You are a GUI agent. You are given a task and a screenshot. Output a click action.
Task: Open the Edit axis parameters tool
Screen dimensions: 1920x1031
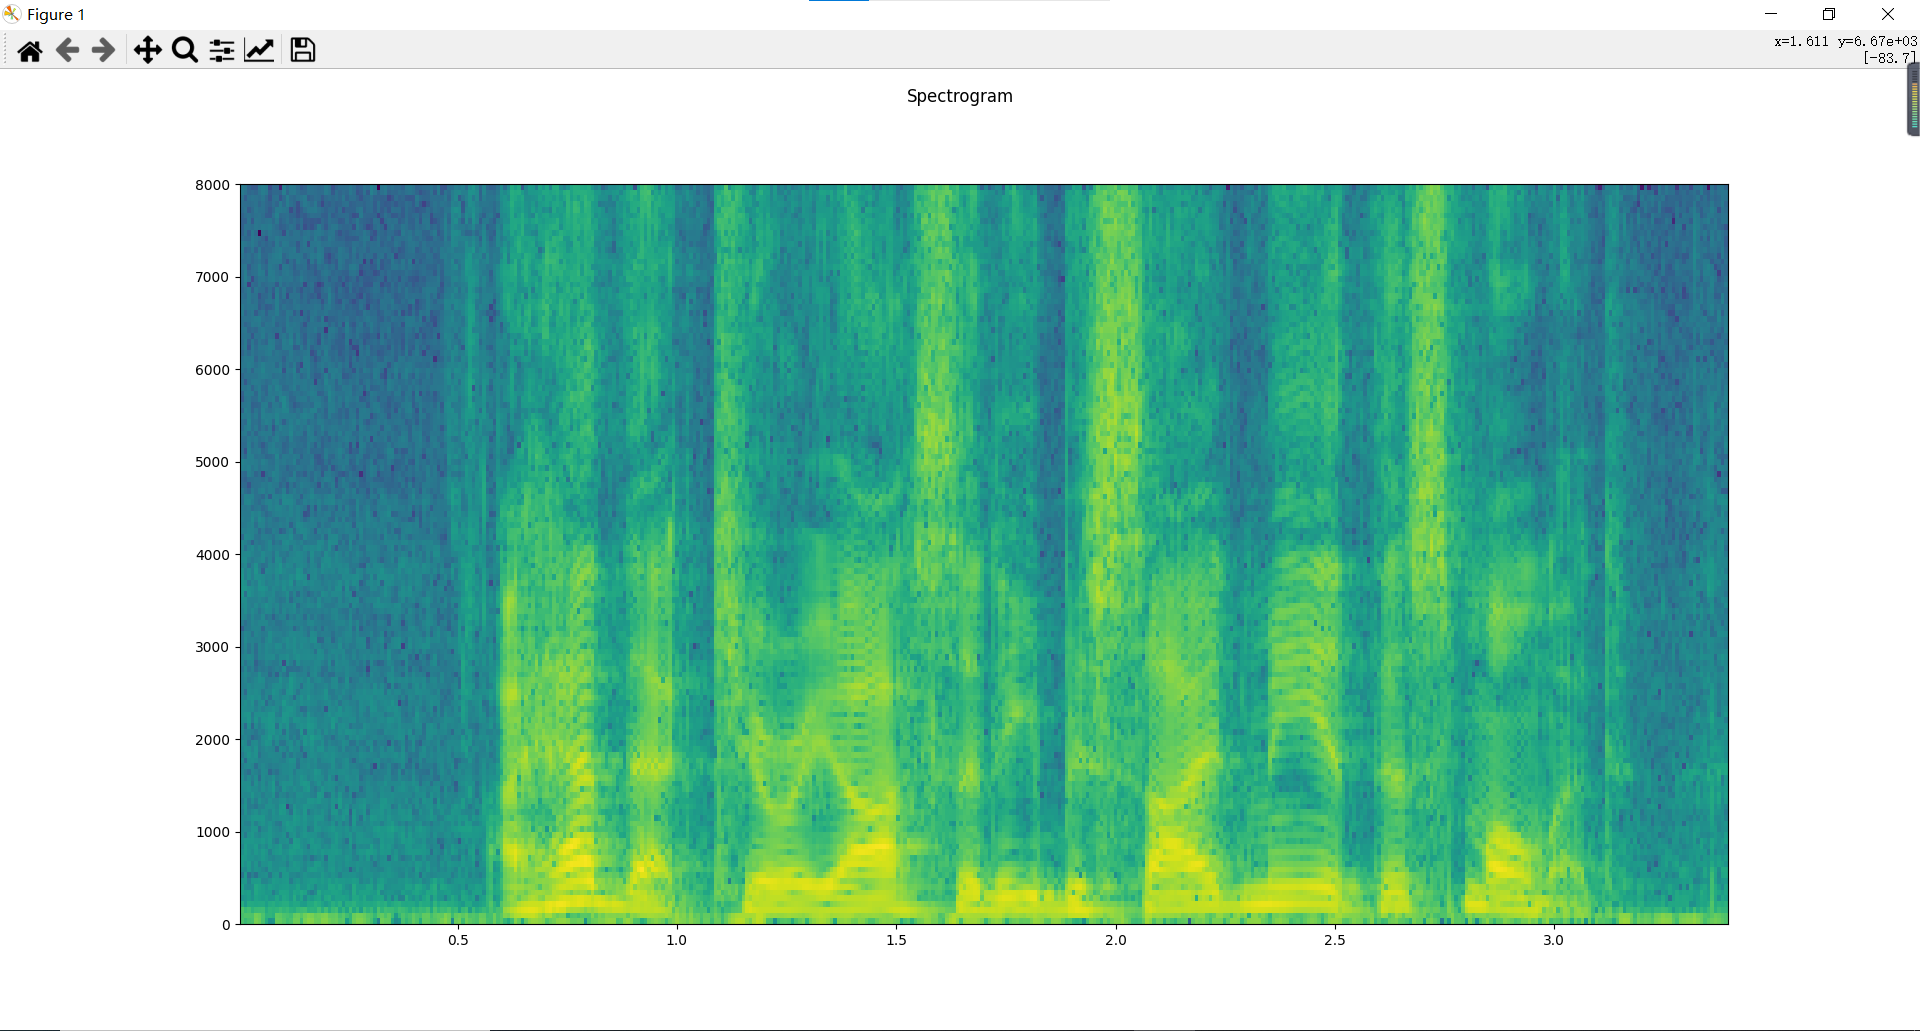click(x=259, y=50)
